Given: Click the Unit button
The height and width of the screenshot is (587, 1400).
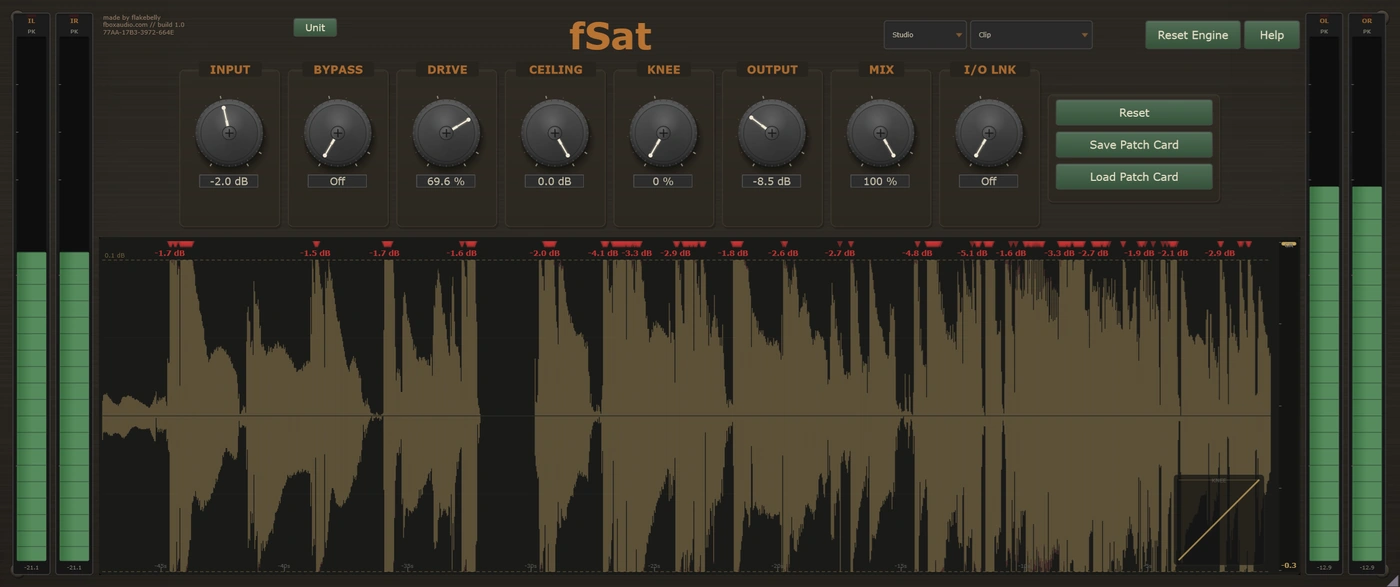Looking at the screenshot, I should pyautogui.click(x=315, y=27).
